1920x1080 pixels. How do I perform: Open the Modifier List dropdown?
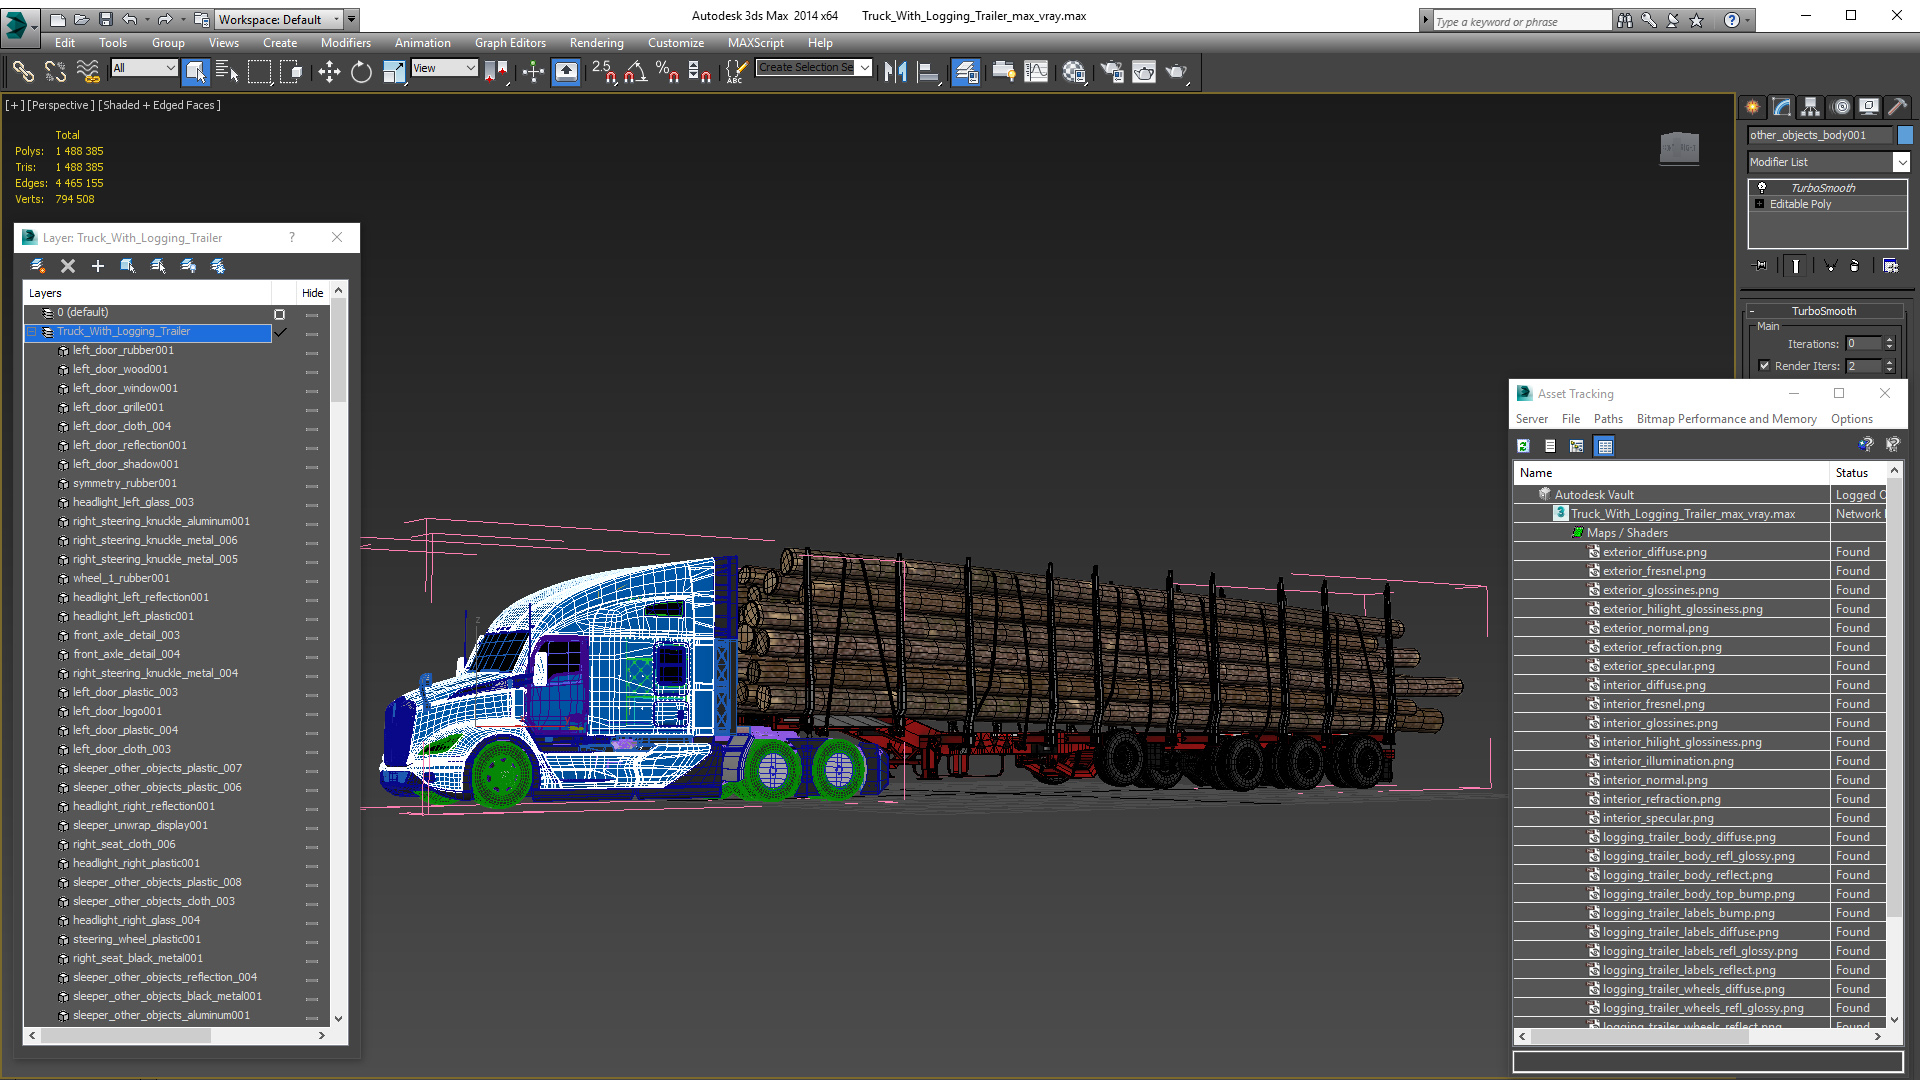coord(1901,162)
